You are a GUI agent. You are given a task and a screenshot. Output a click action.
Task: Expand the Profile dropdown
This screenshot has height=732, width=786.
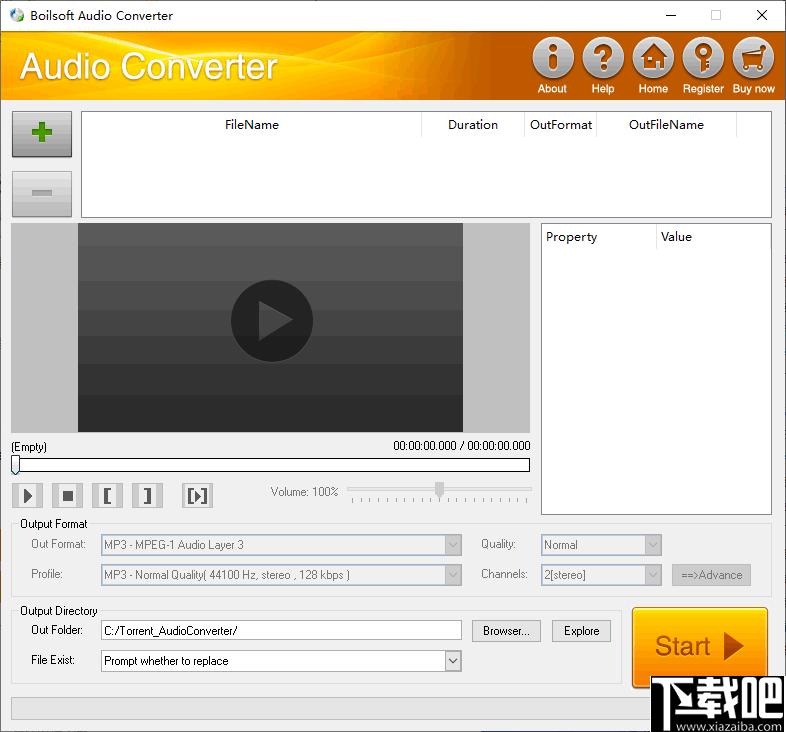coord(453,575)
